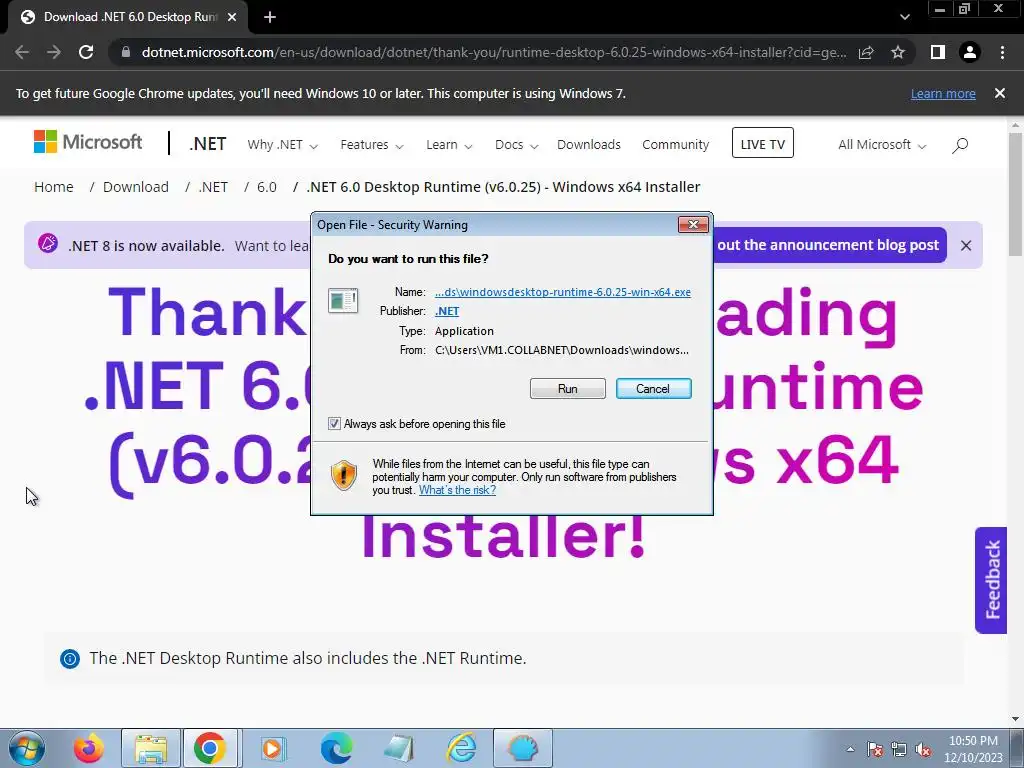Expand the All Microsoft dropdown
Image resolution: width=1024 pixels, height=768 pixels.
[x=882, y=145]
